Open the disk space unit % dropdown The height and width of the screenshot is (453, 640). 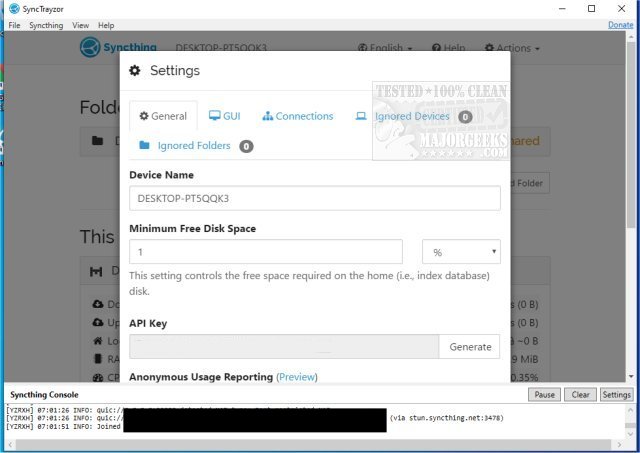[461, 252]
